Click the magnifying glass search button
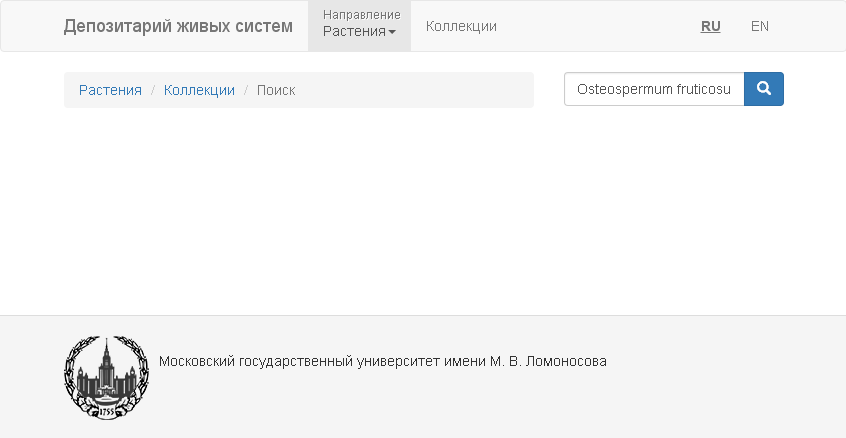Image resolution: width=846 pixels, height=438 pixels. click(764, 89)
